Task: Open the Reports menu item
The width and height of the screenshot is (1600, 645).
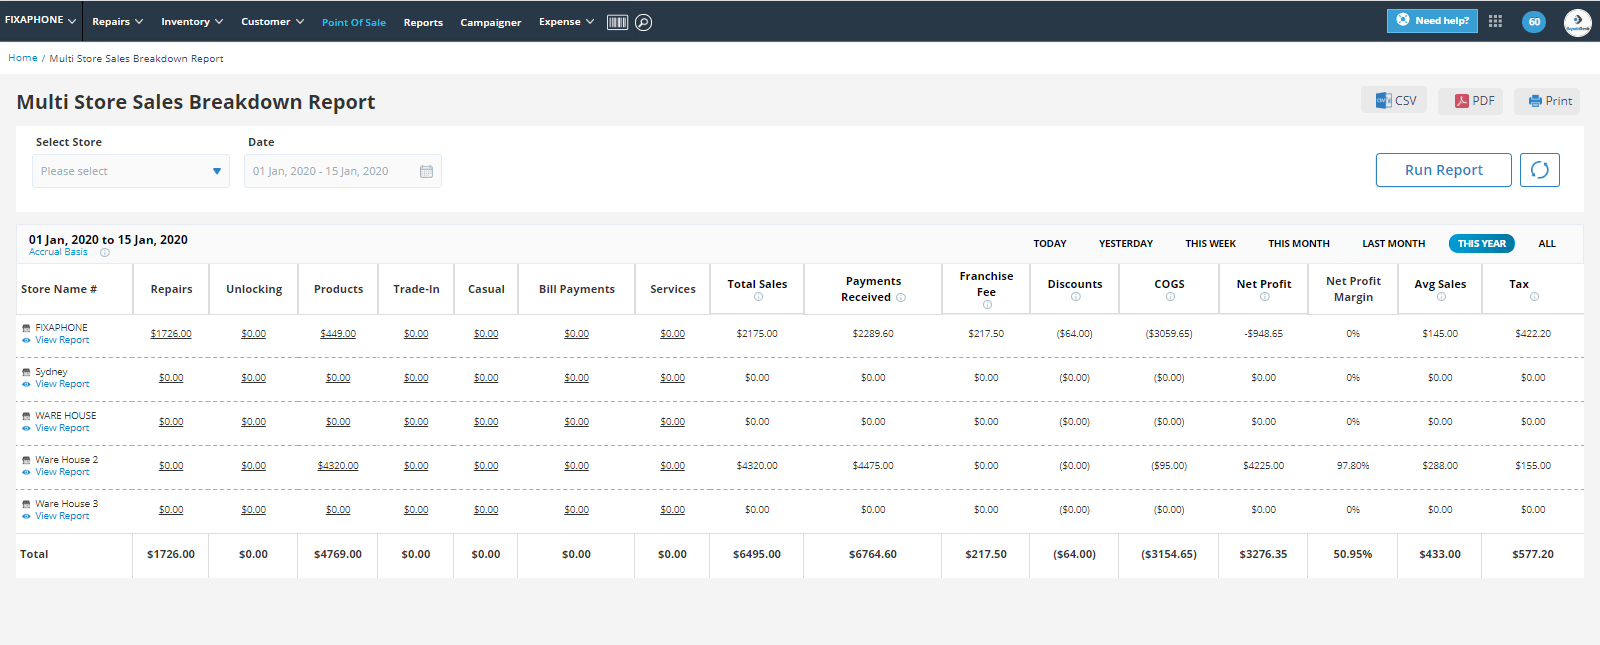Action: pyautogui.click(x=423, y=22)
